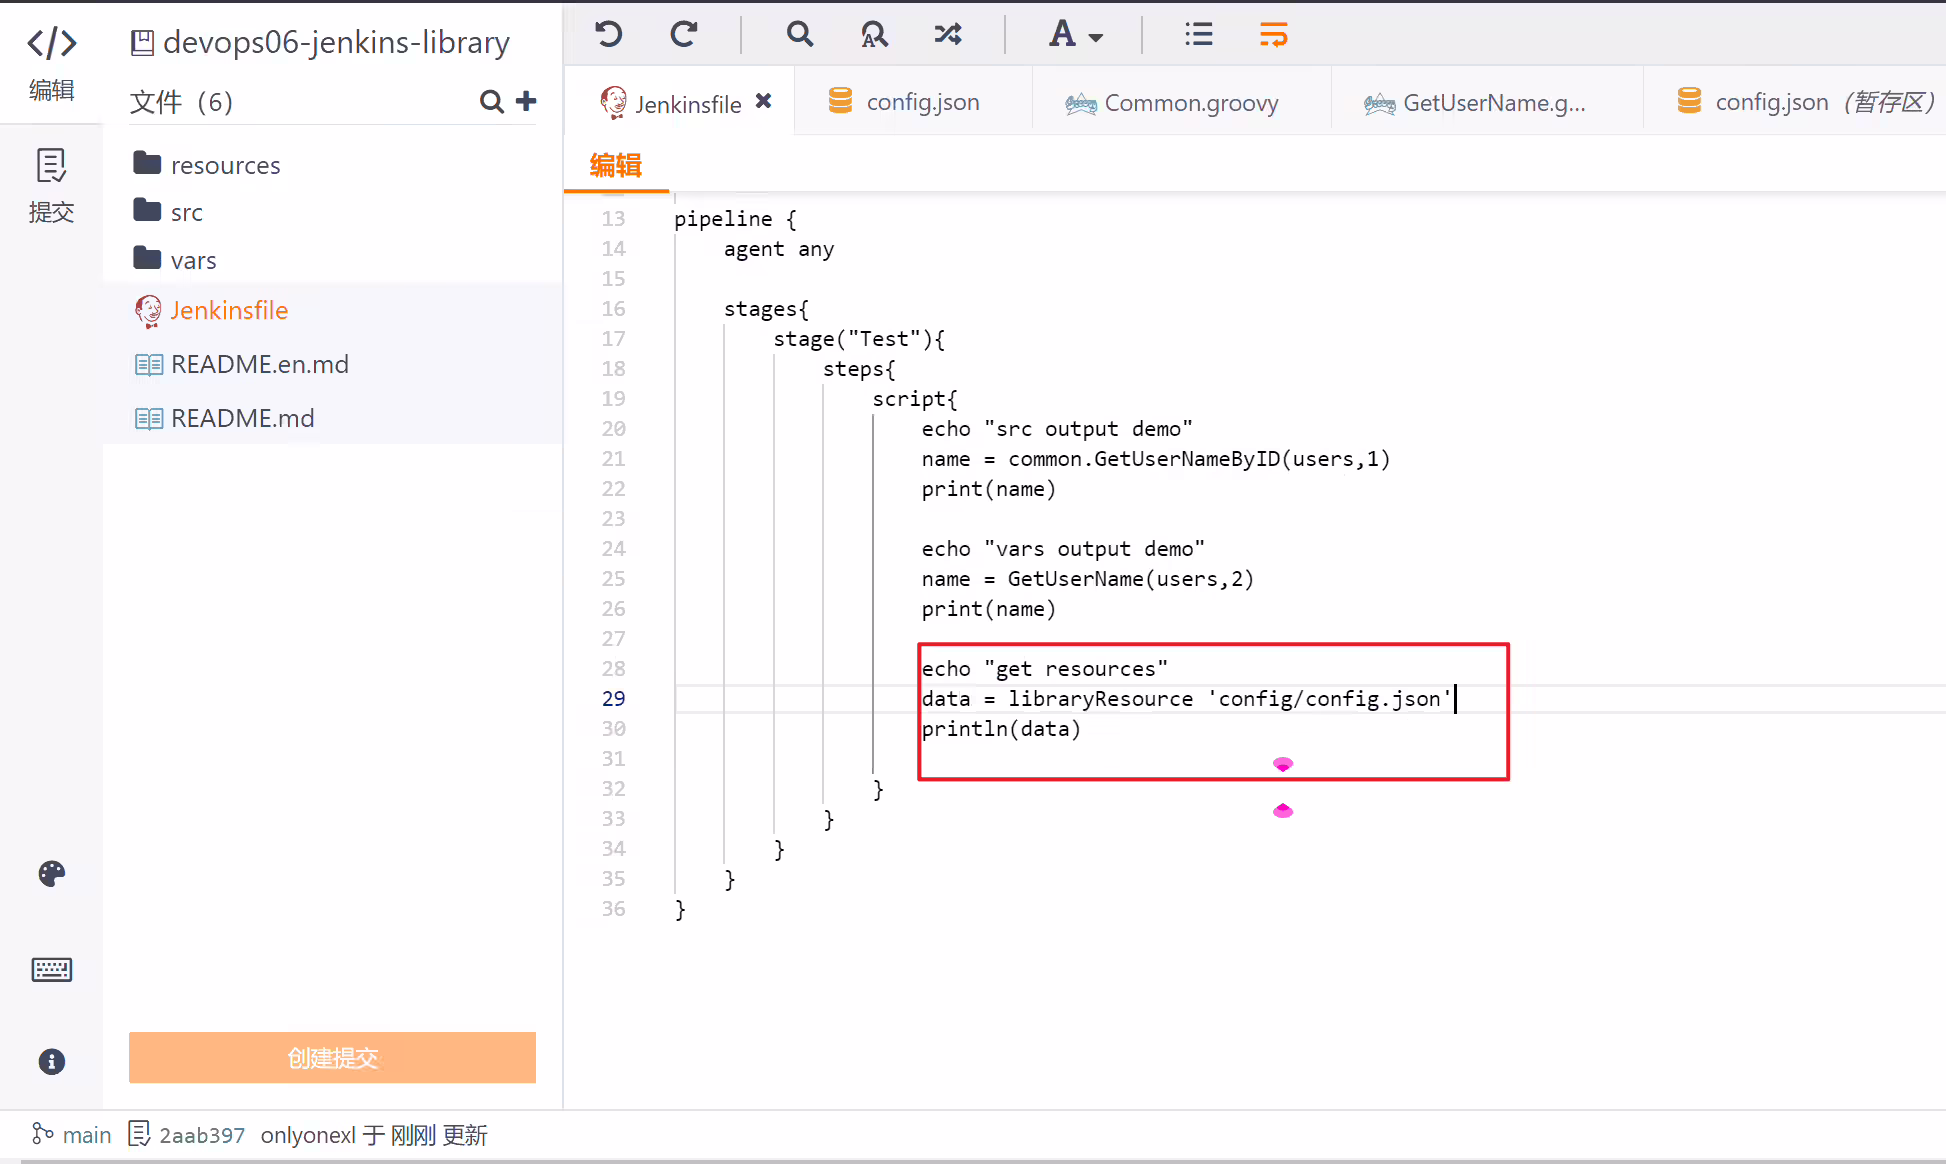Add a new file with plus icon

pos(526,100)
